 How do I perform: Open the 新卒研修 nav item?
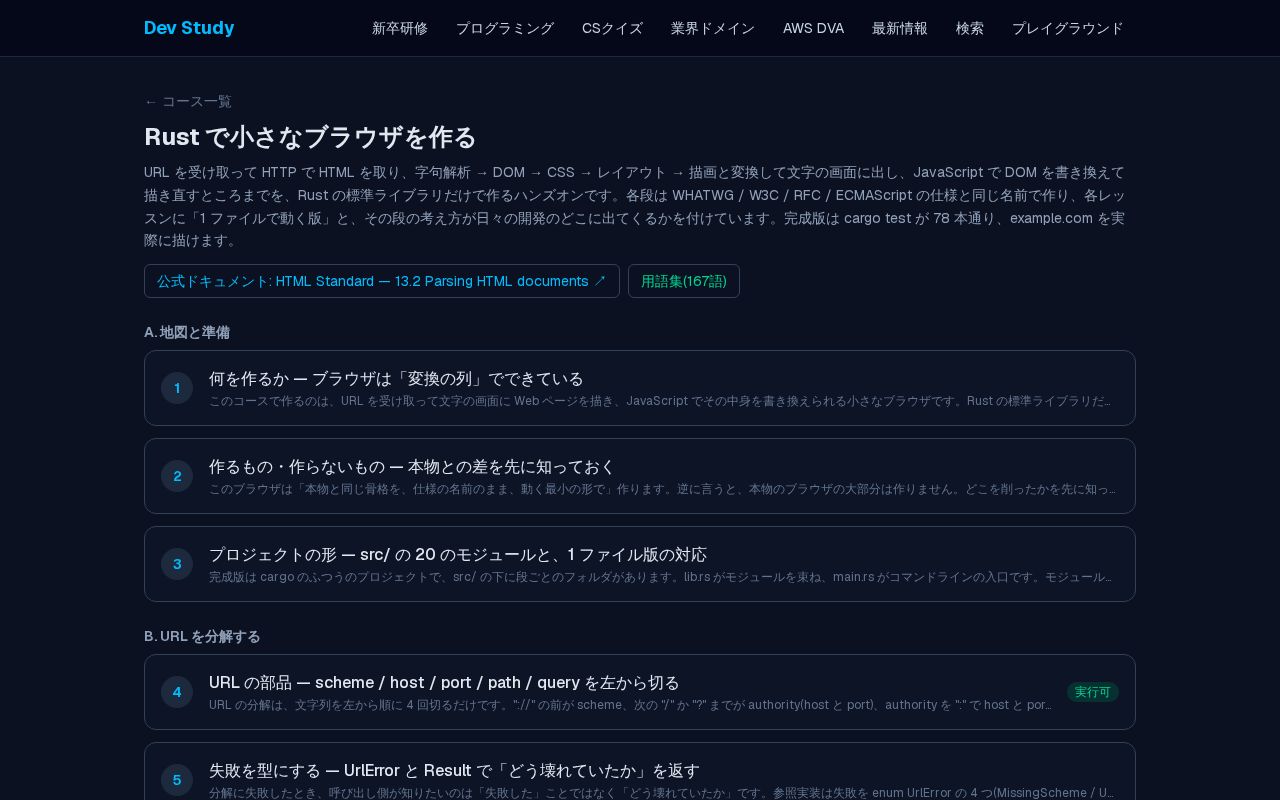pos(400,28)
